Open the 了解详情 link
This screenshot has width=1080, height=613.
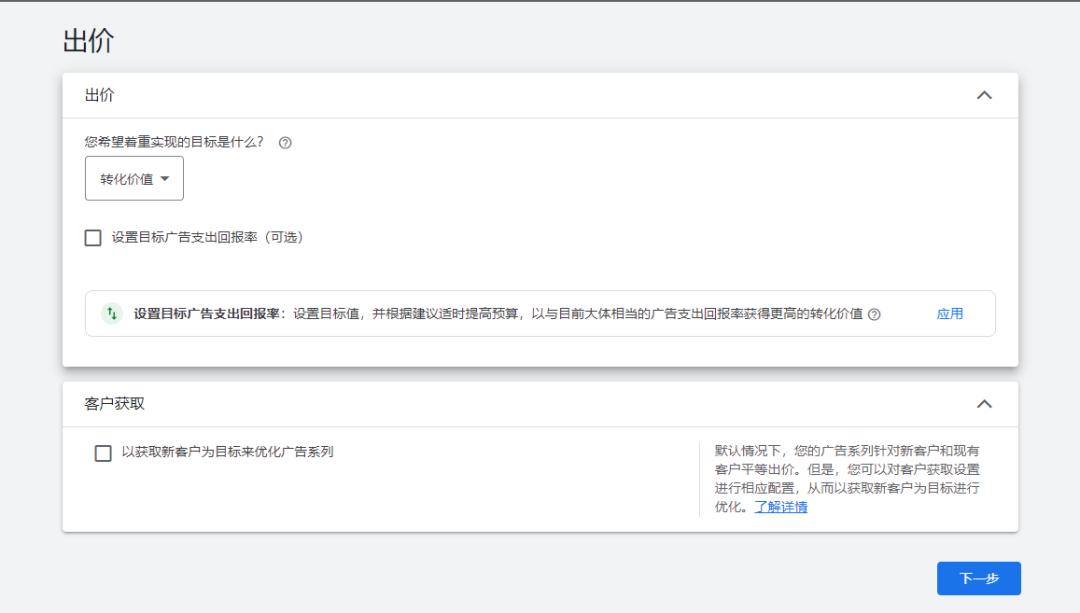(x=781, y=507)
